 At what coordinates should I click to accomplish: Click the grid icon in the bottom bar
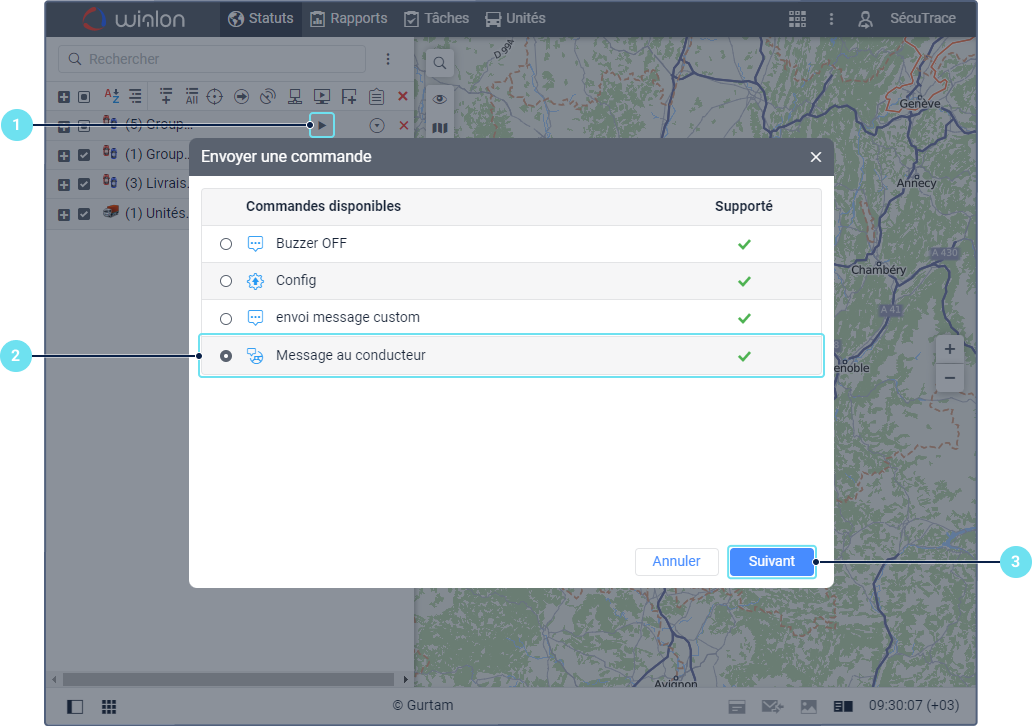[109, 707]
